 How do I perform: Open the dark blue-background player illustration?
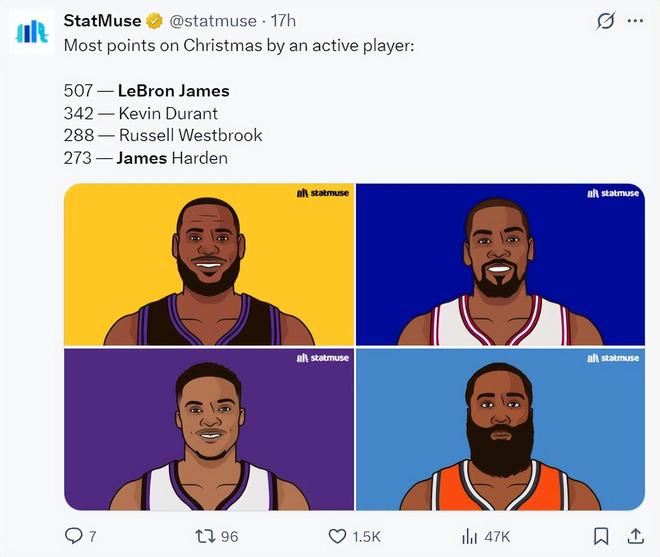pos(500,265)
